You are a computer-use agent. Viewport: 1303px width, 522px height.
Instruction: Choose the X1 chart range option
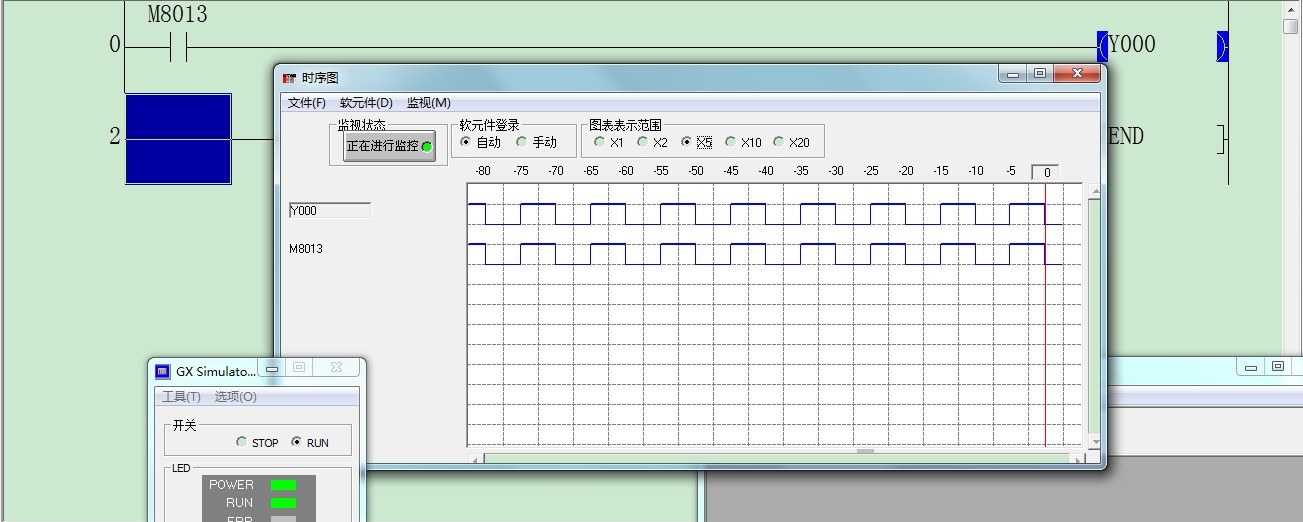[x=599, y=142]
